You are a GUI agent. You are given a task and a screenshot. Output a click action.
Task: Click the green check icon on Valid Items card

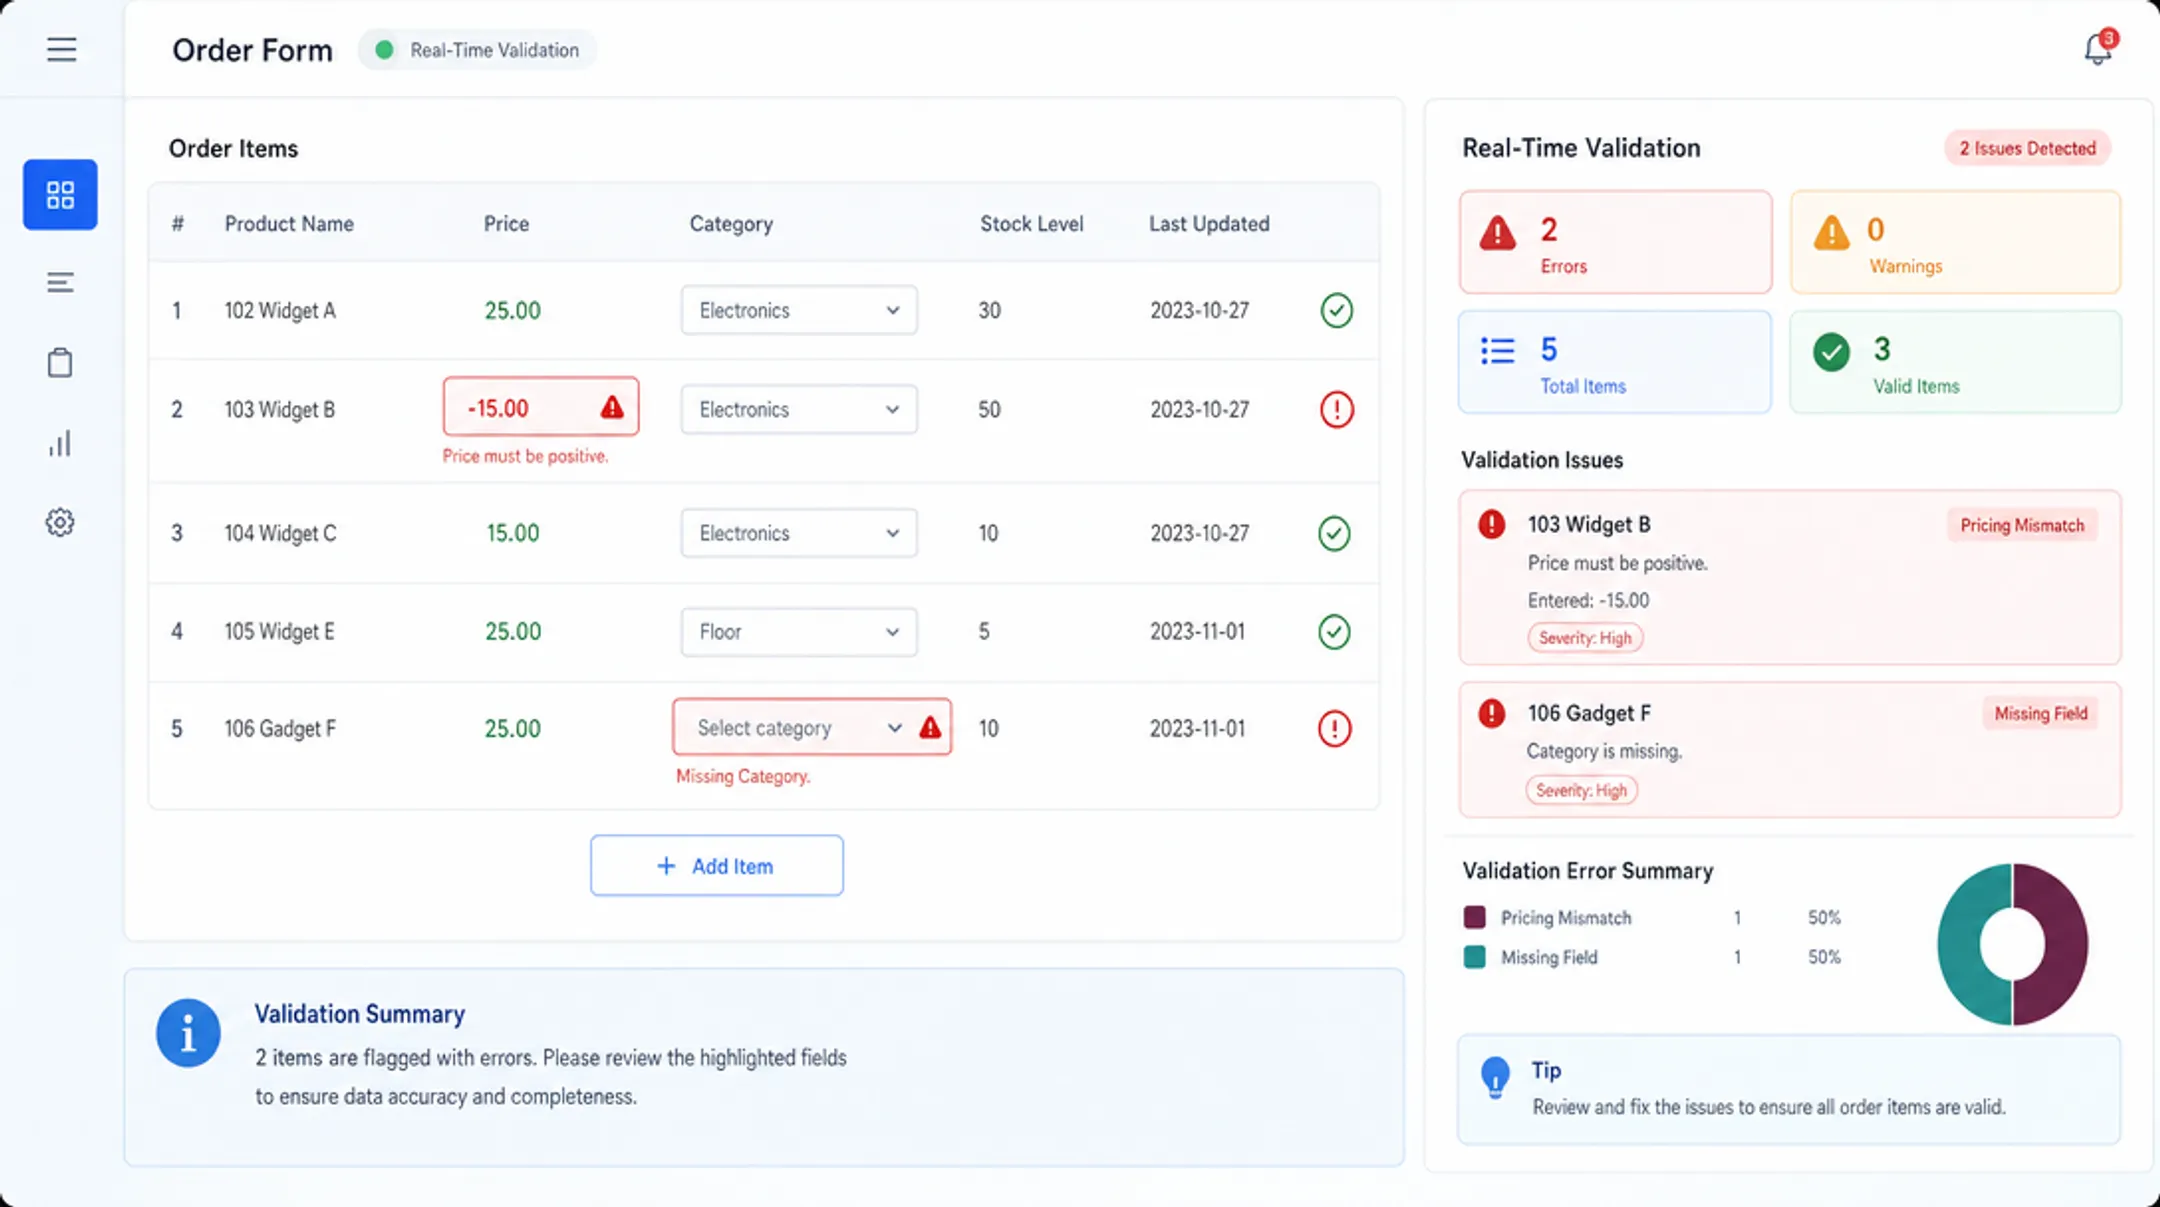click(1831, 352)
